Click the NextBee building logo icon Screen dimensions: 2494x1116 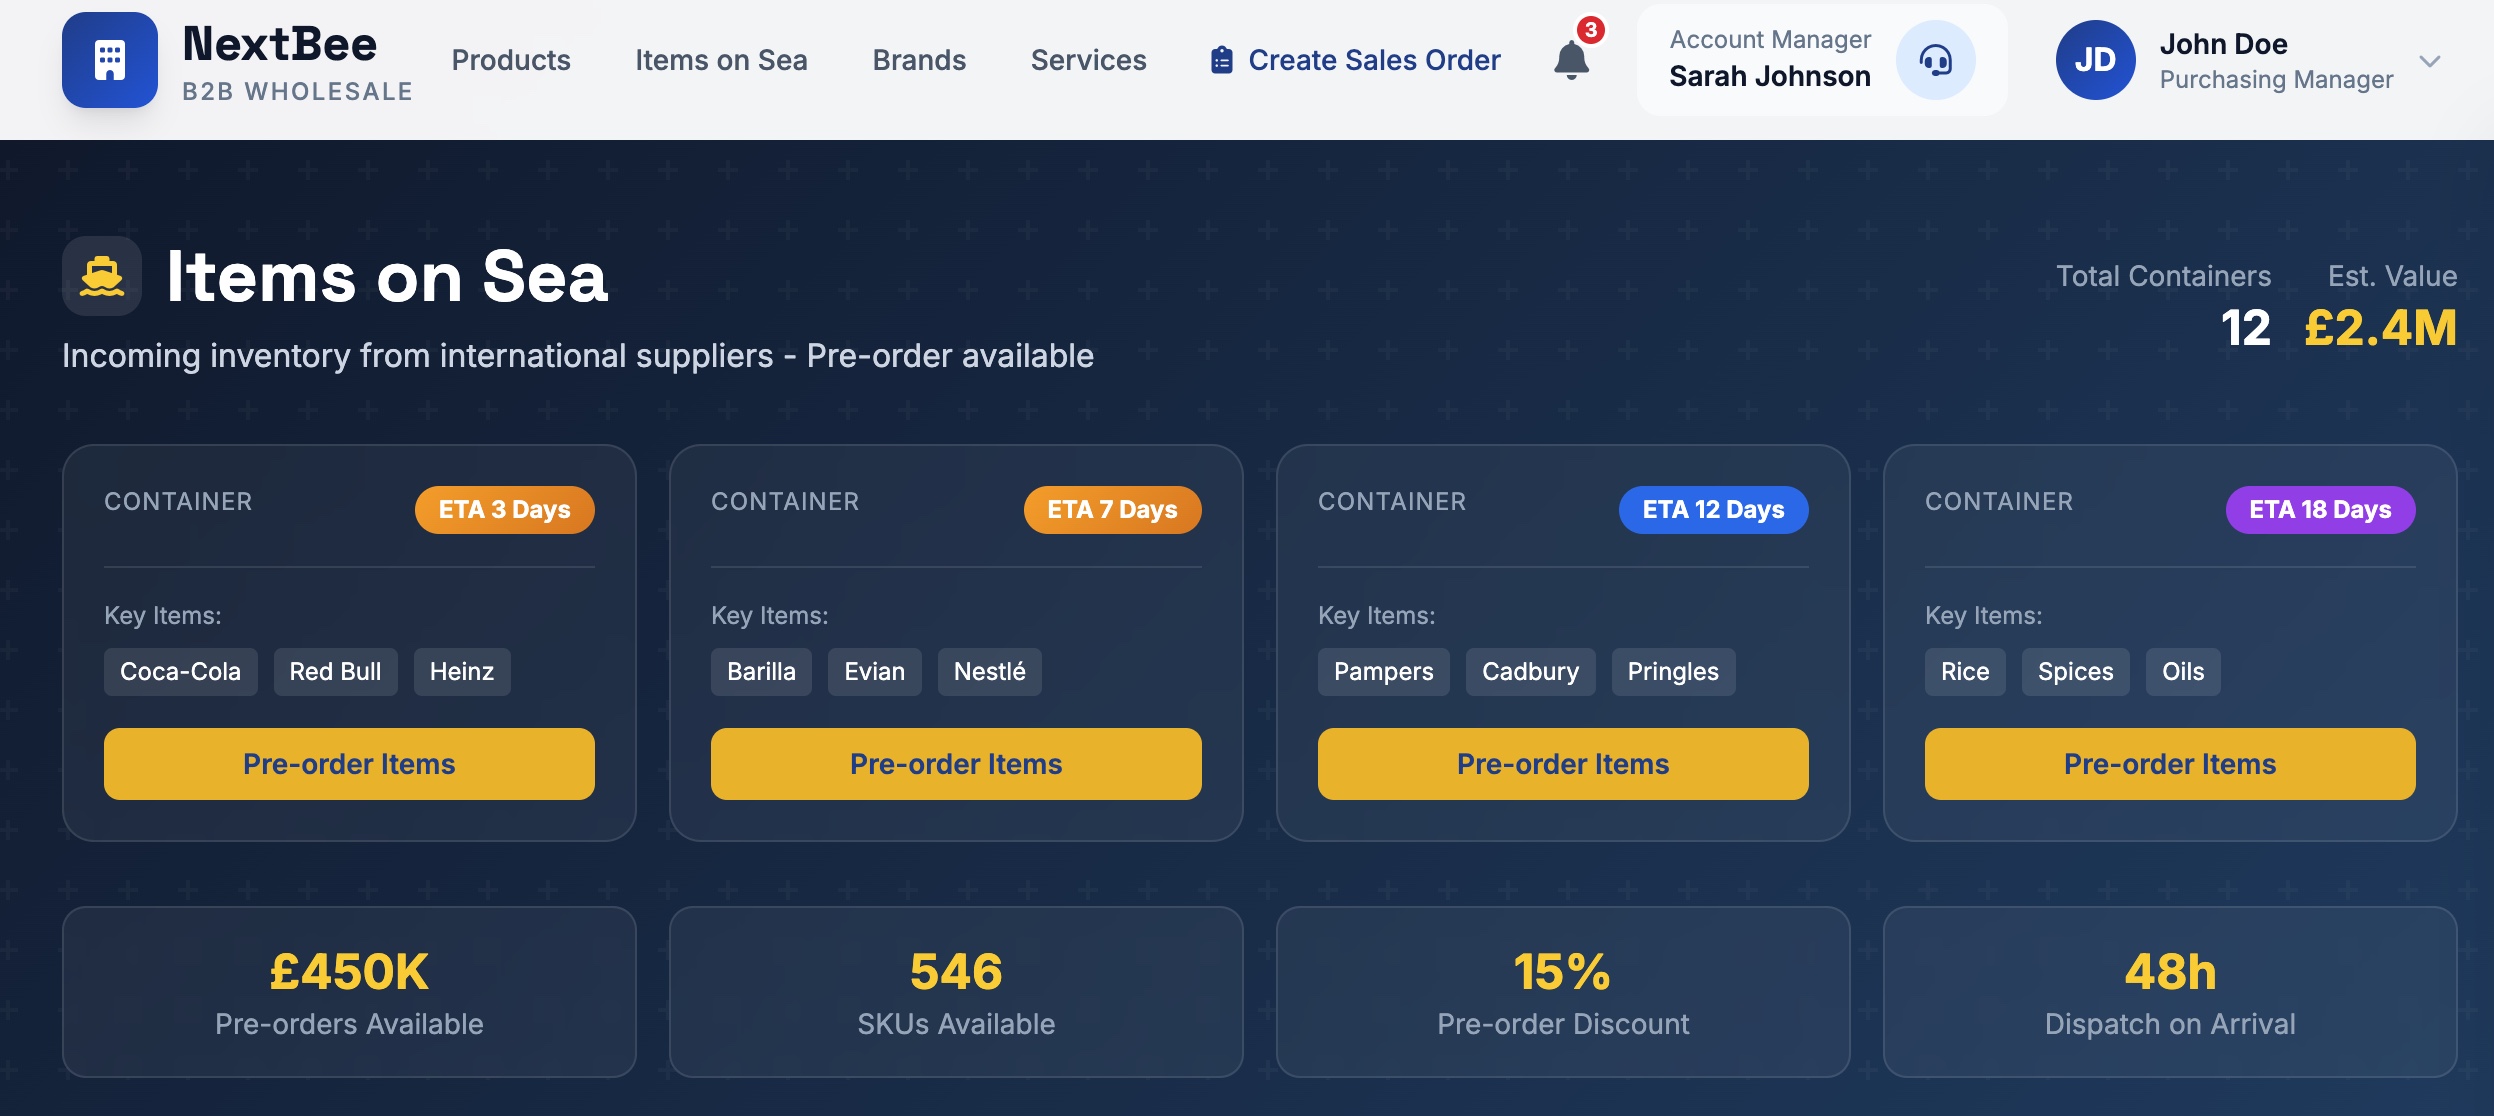tap(110, 60)
